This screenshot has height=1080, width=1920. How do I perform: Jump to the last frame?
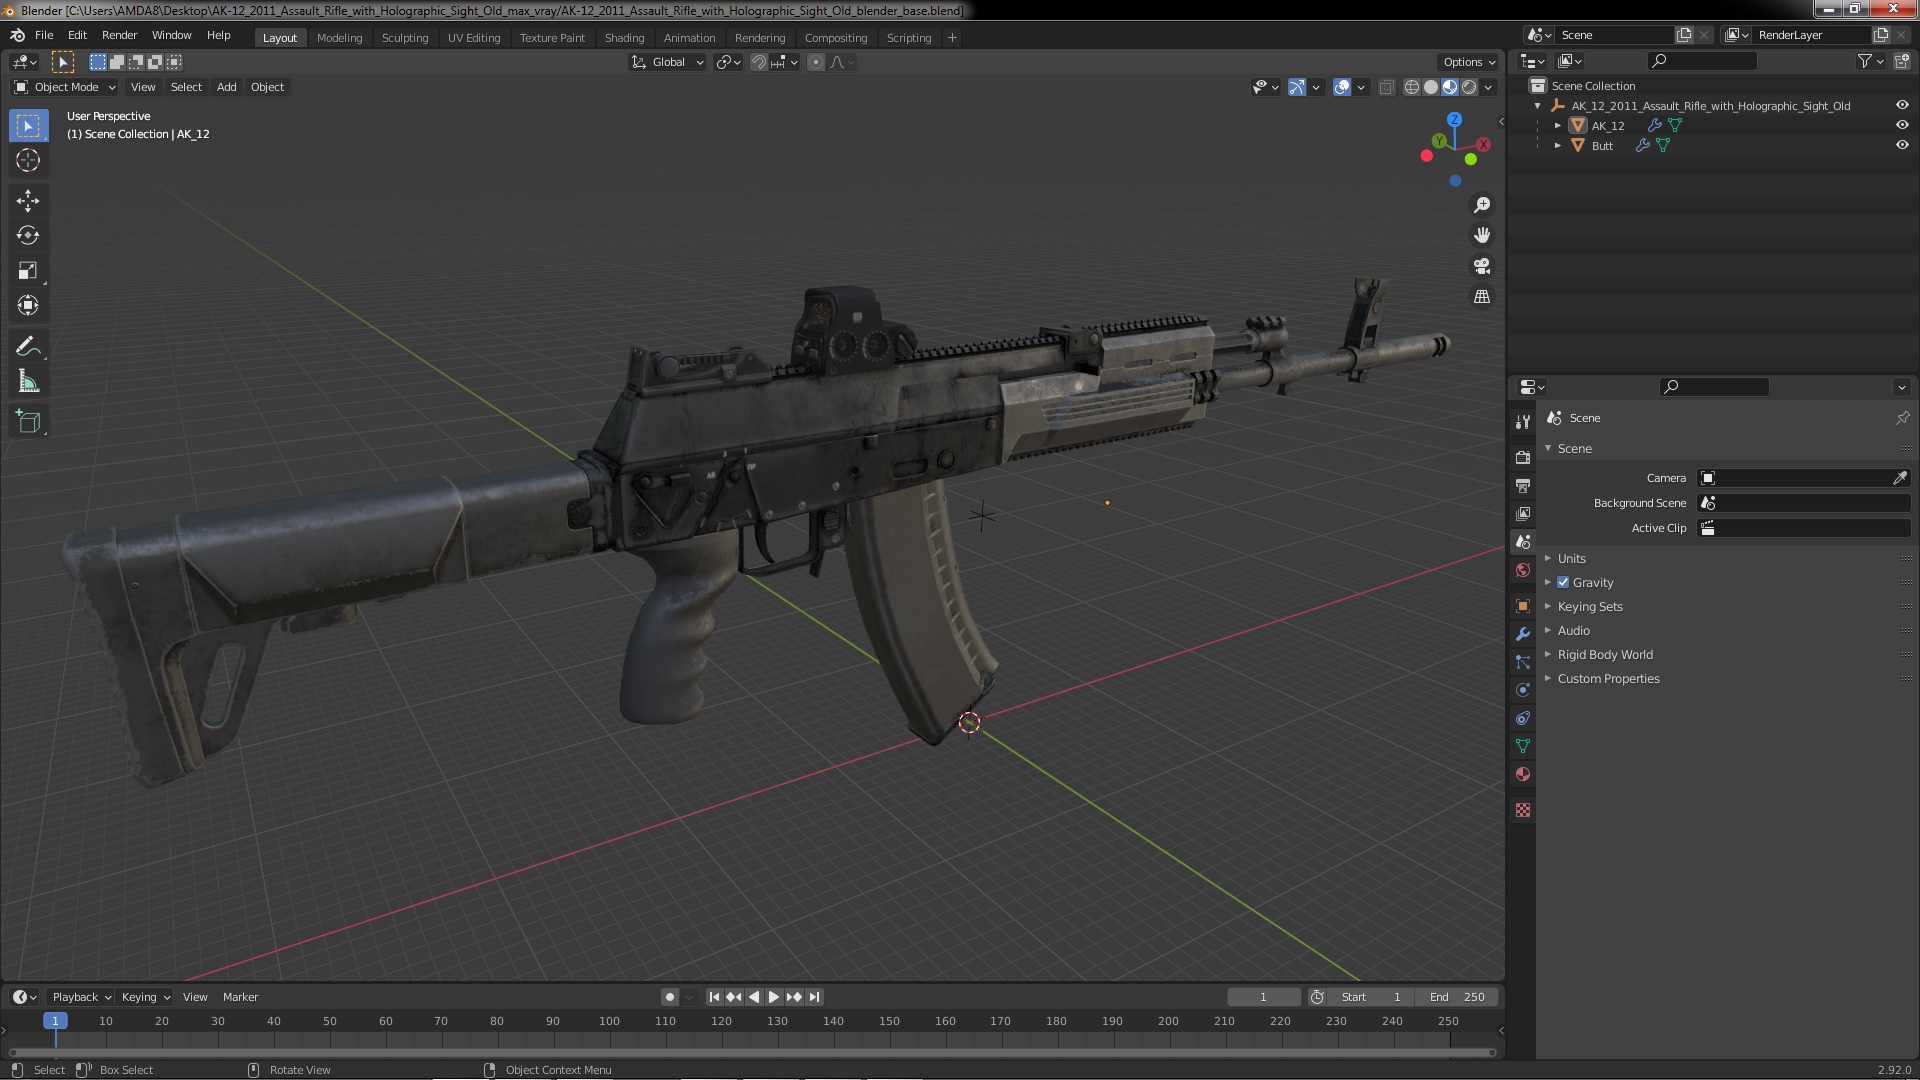pos(814,997)
